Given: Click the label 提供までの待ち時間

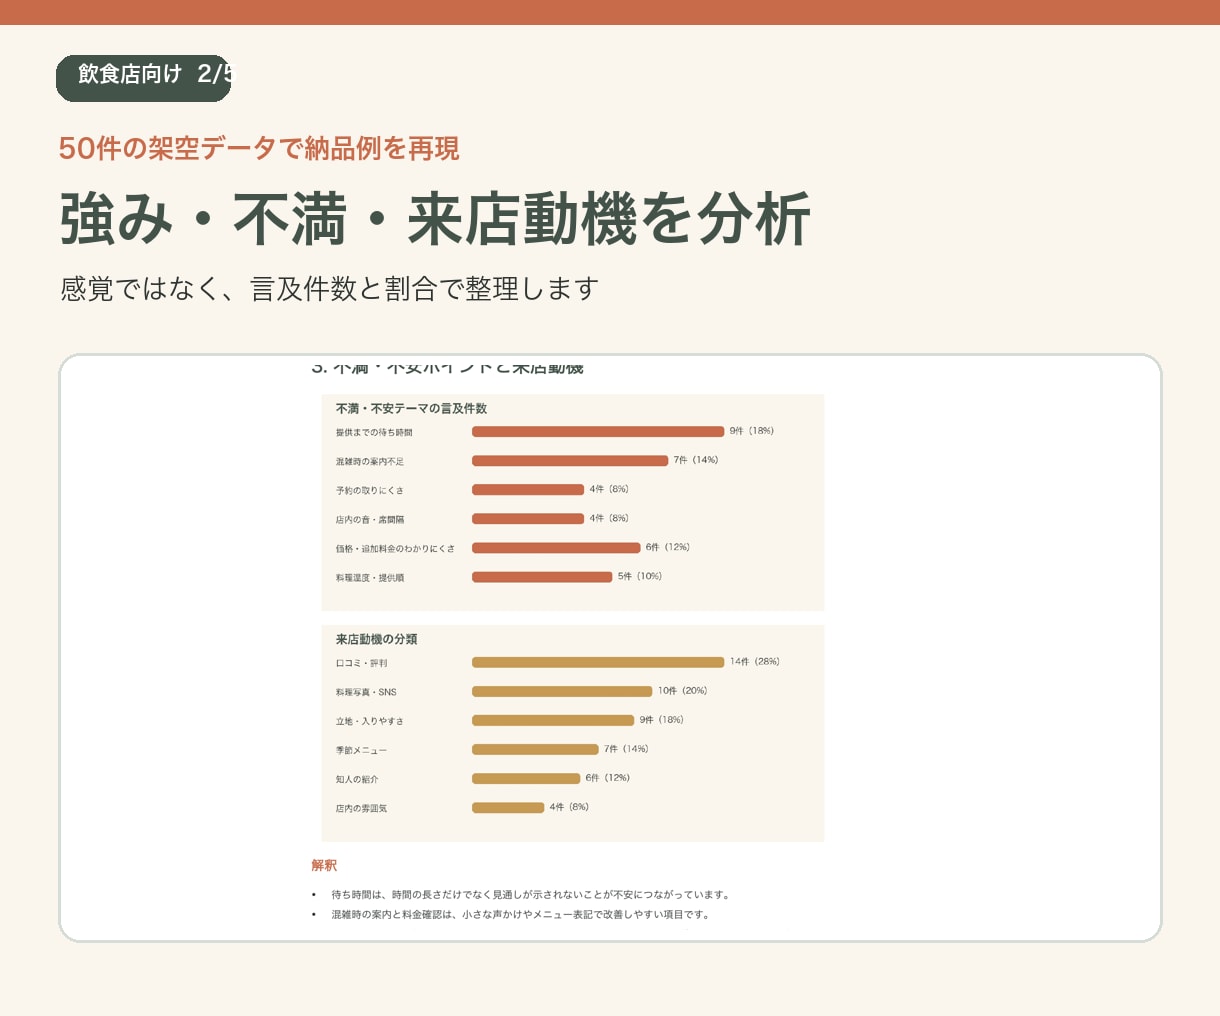Looking at the screenshot, I should [x=374, y=433].
